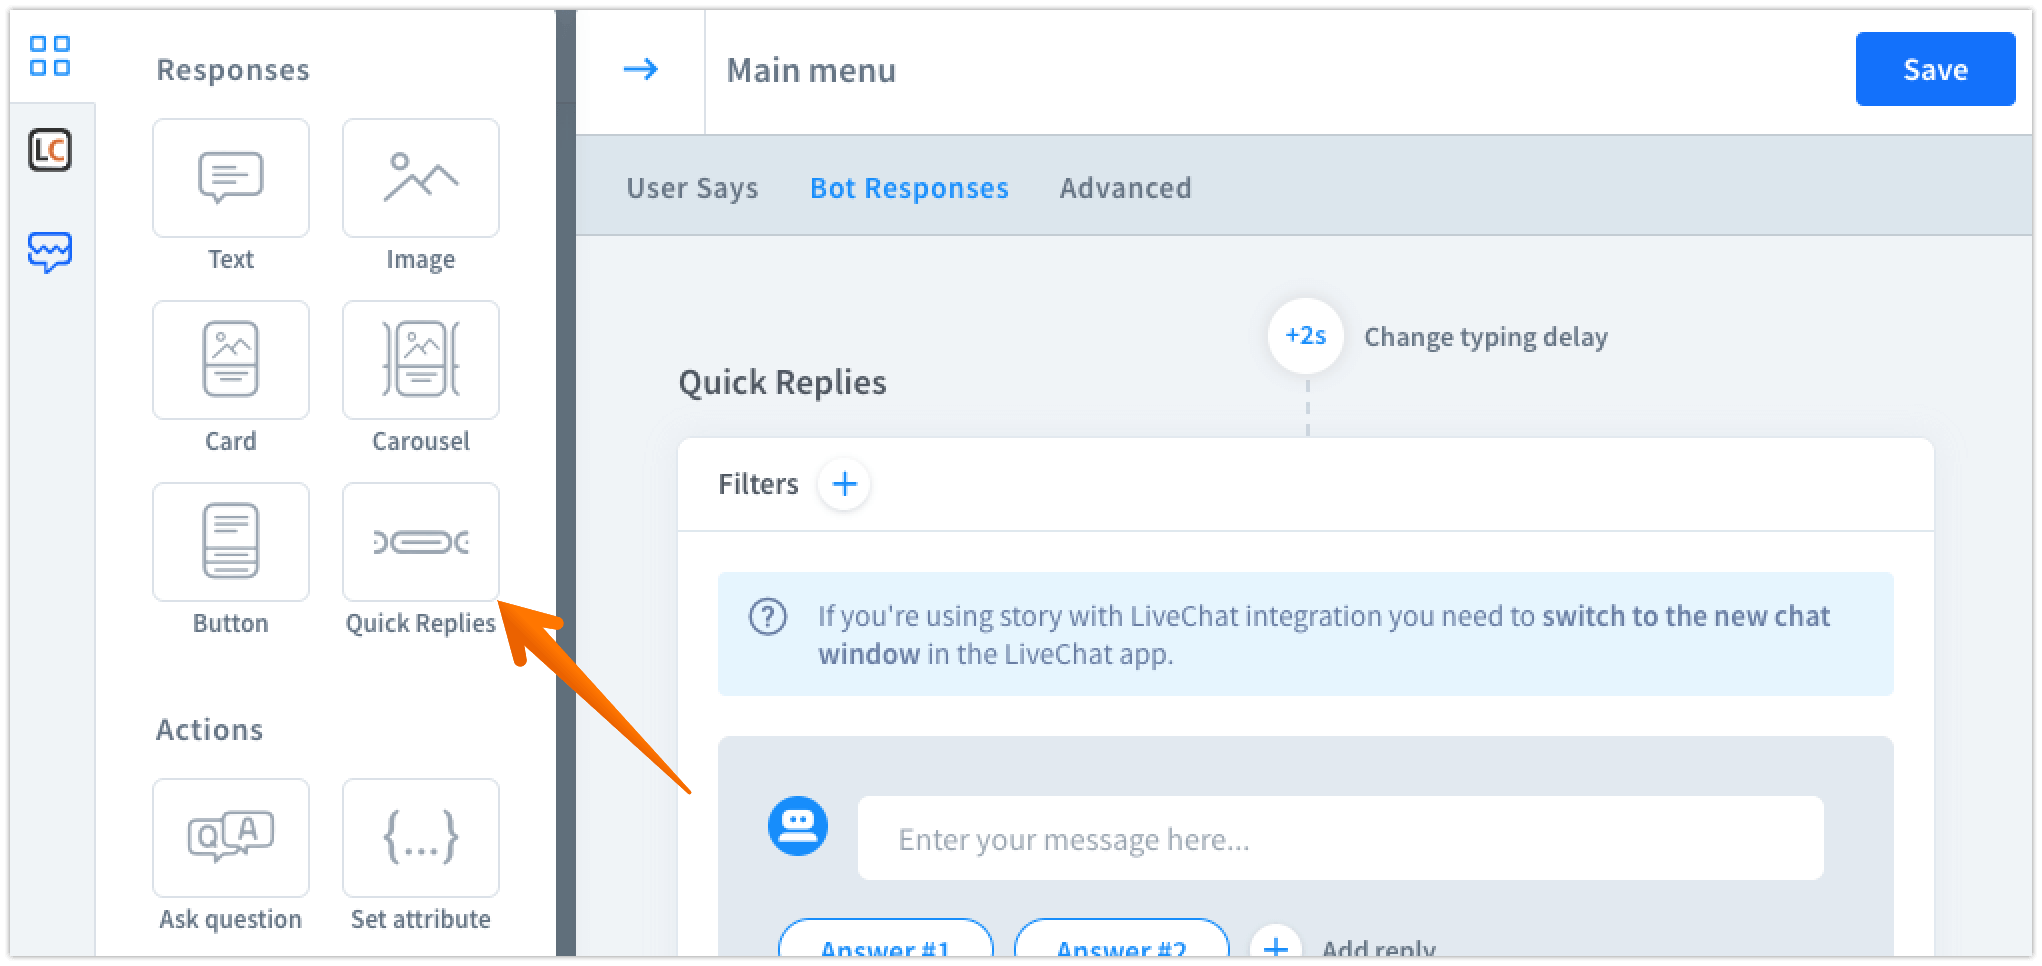Add a Carousel response block
Viewport: 2042px width, 966px height.
(420, 360)
